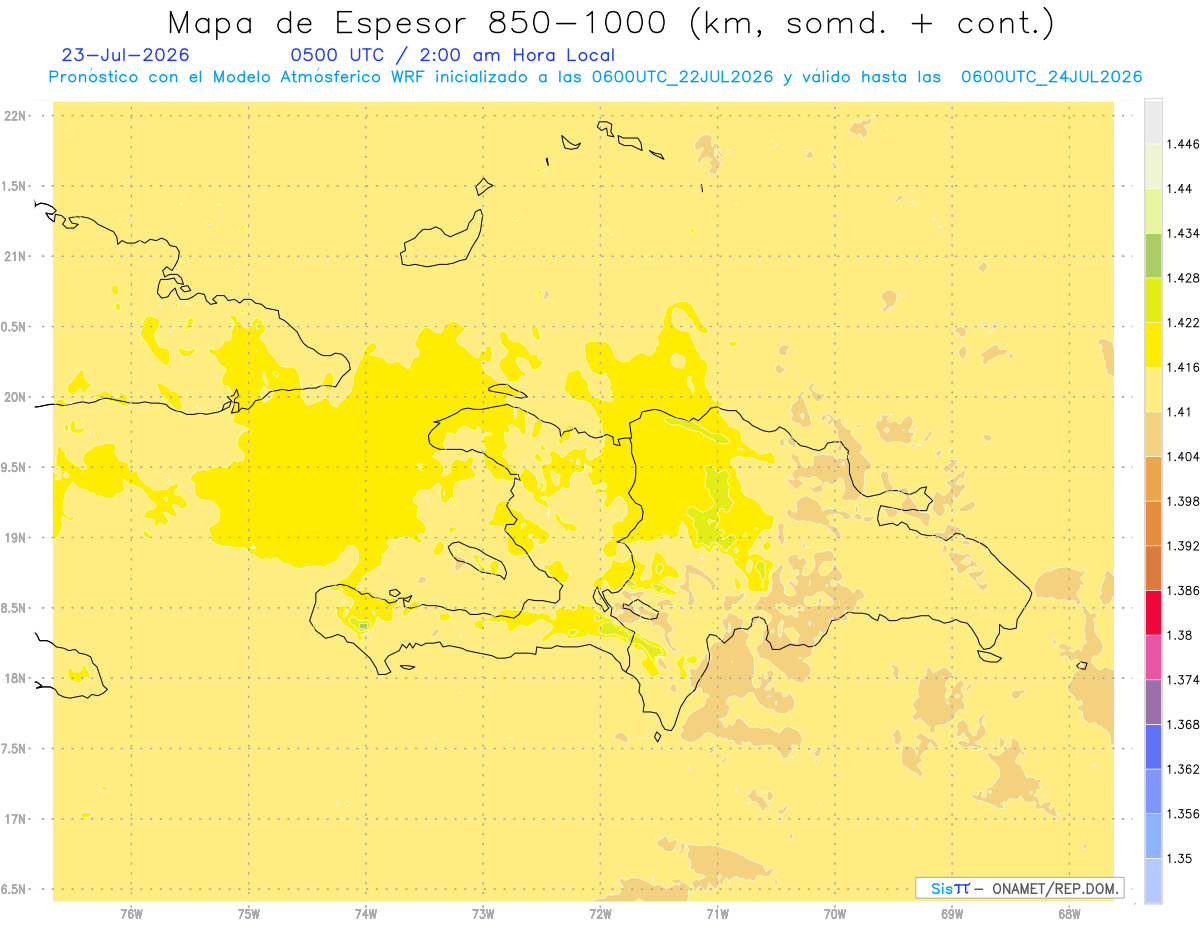
Task: Click the legend value '1.434'
Action: 1182,233
